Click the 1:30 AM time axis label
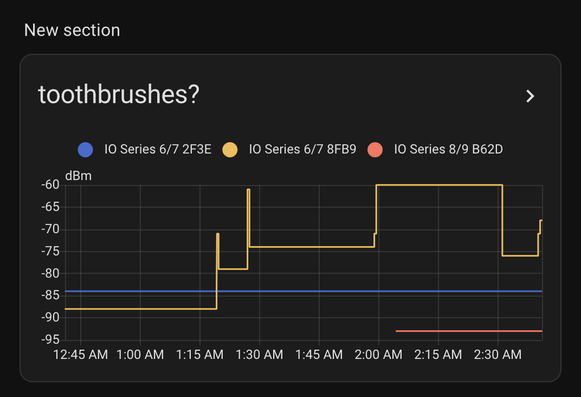The image size is (581, 397). coord(259,355)
